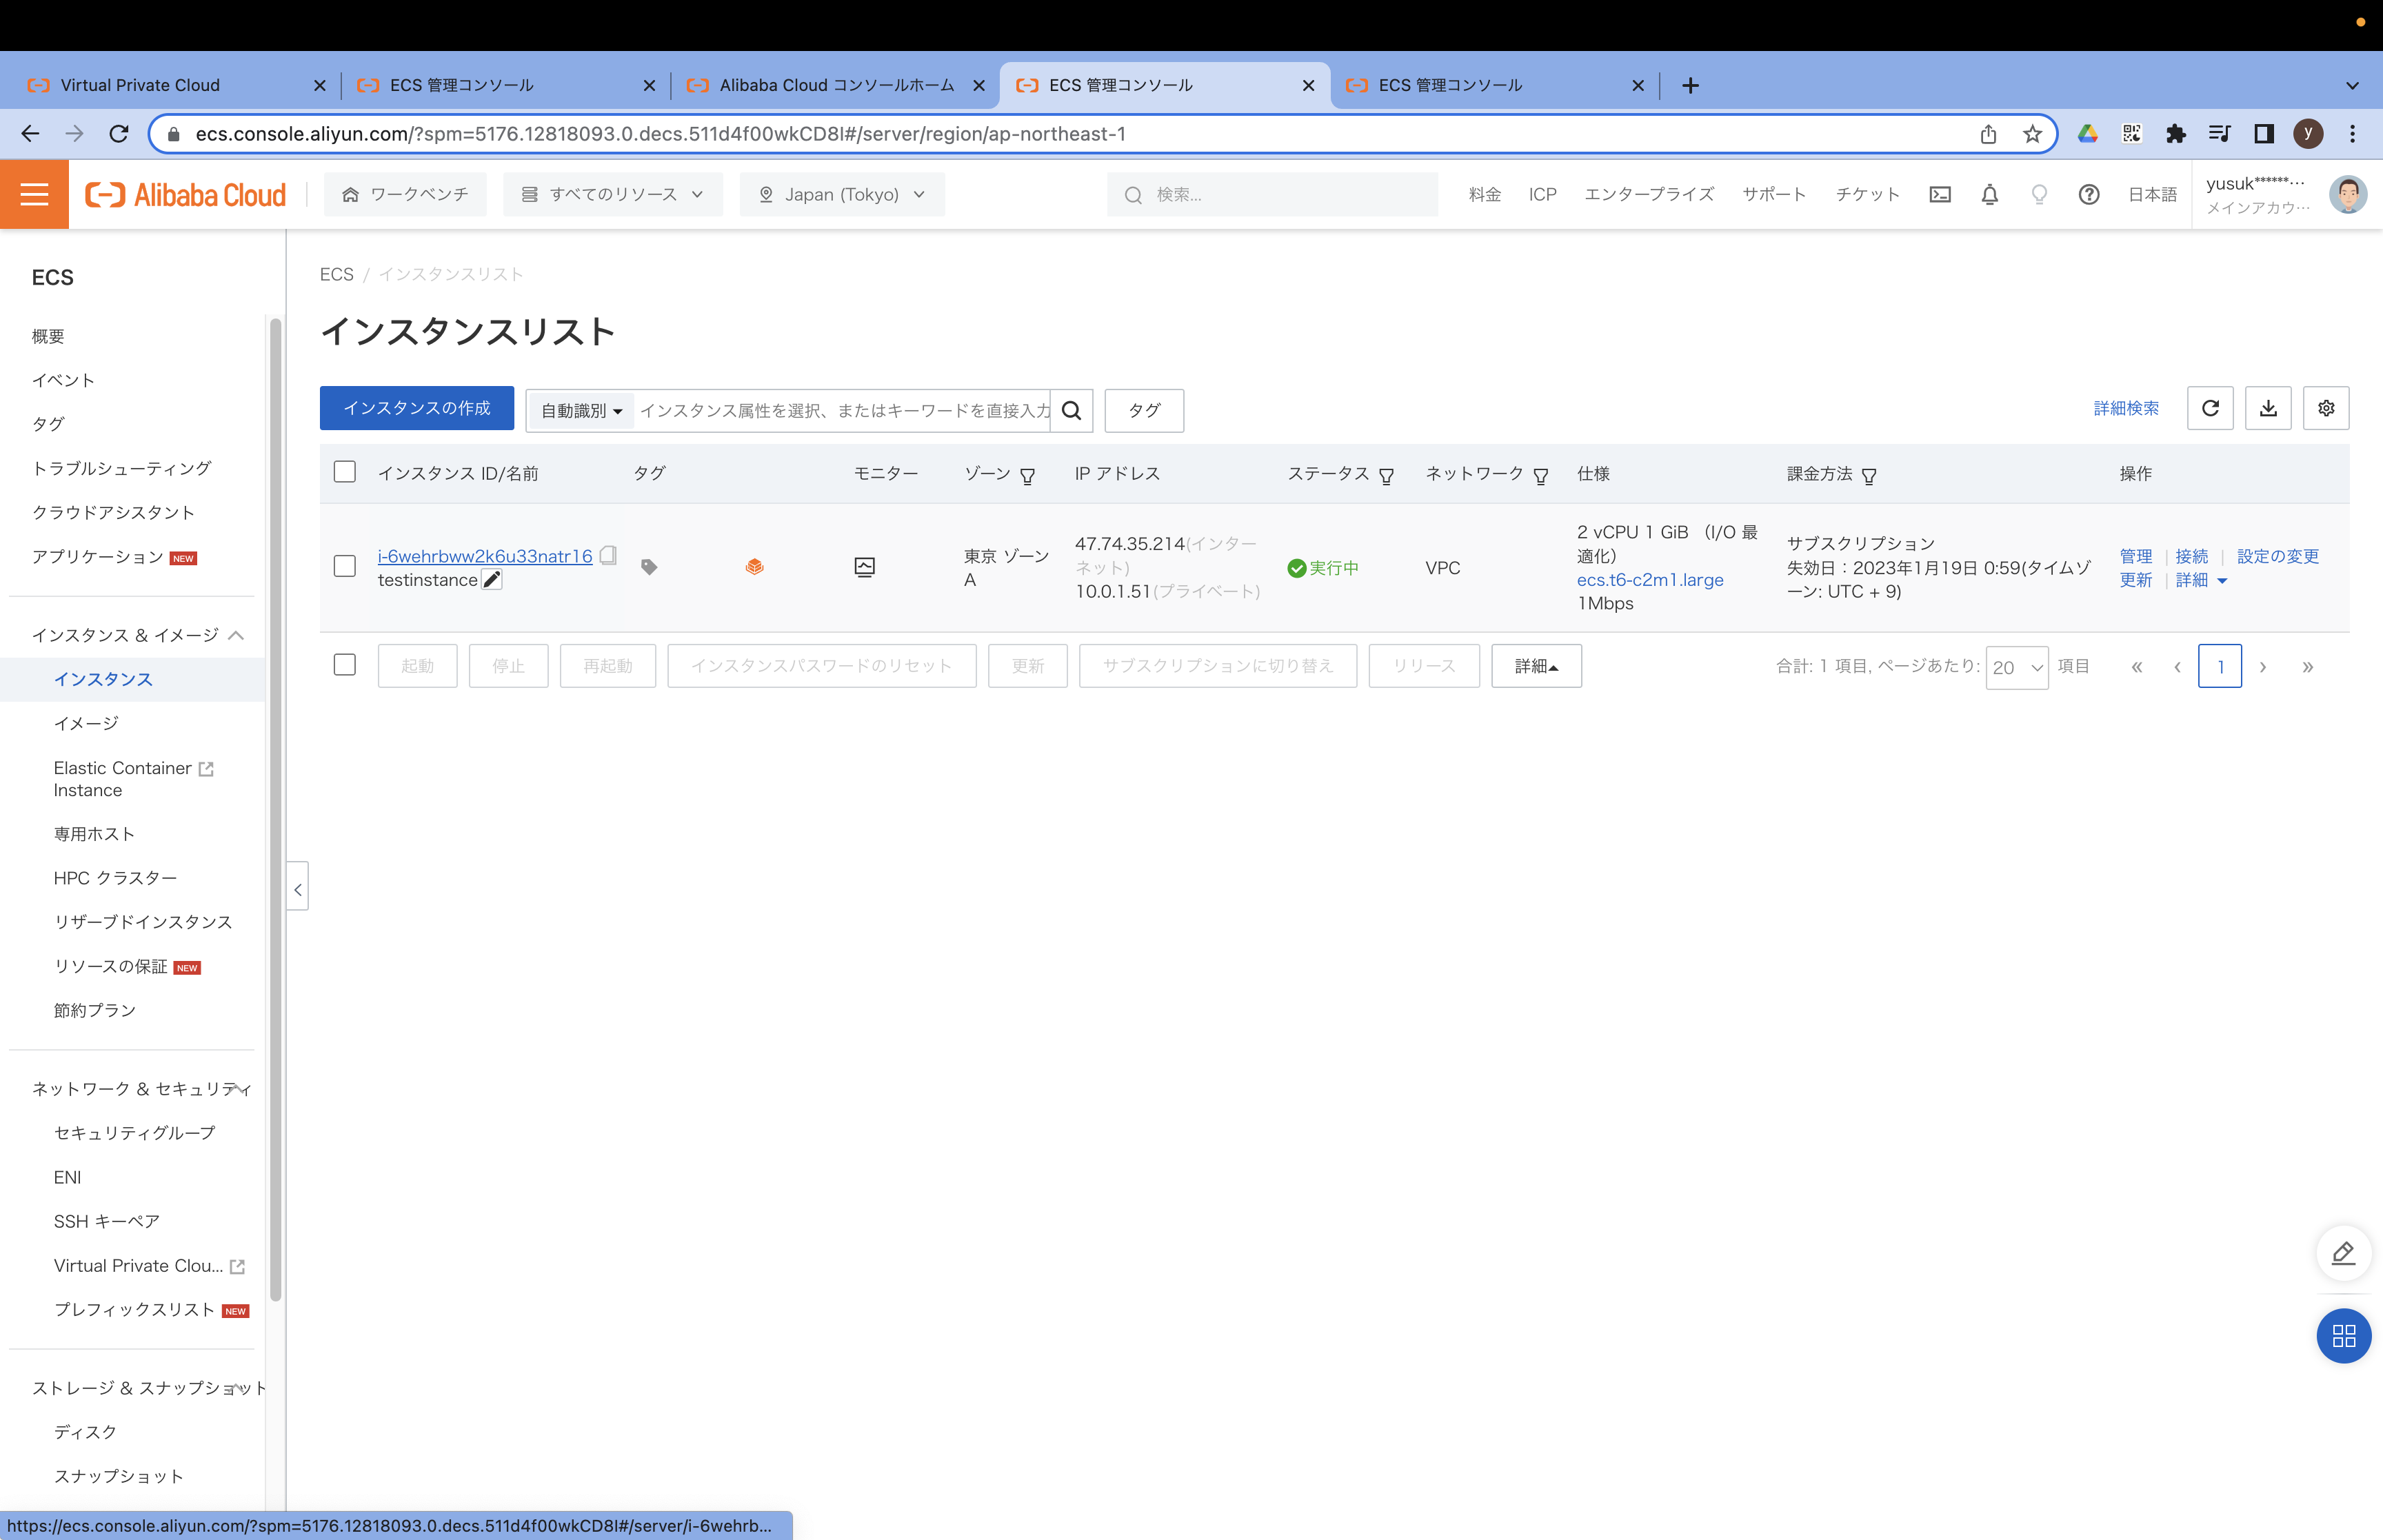Click the pencil edit icon beside testinstance
This screenshot has width=2383, height=1540.
492,580
